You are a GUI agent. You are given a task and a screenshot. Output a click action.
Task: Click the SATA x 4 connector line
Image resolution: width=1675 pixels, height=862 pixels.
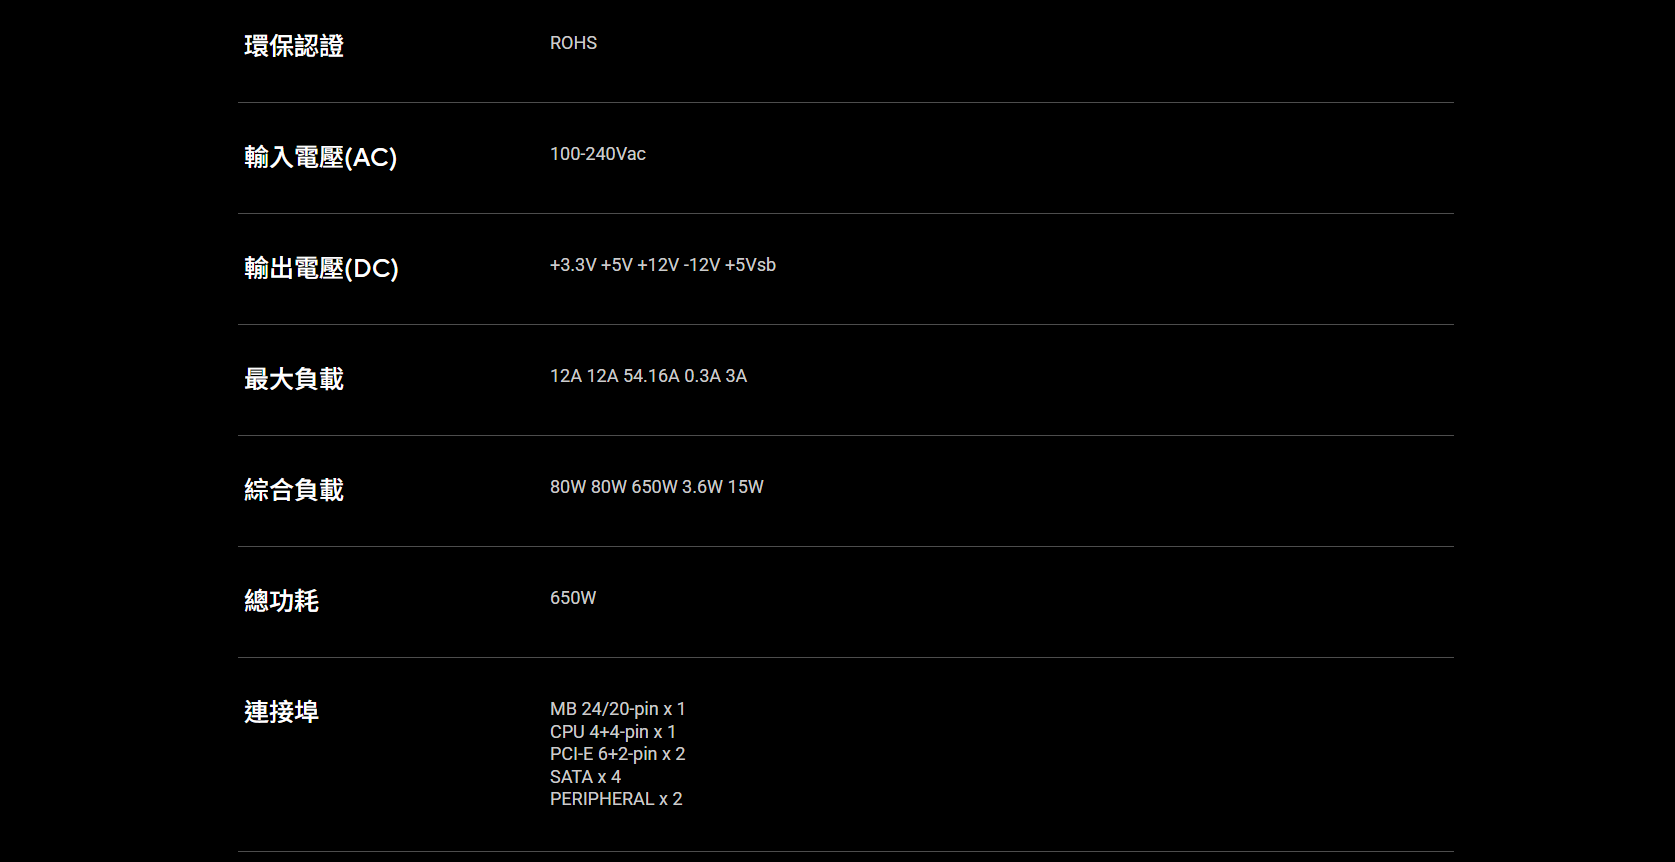(x=585, y=777)
